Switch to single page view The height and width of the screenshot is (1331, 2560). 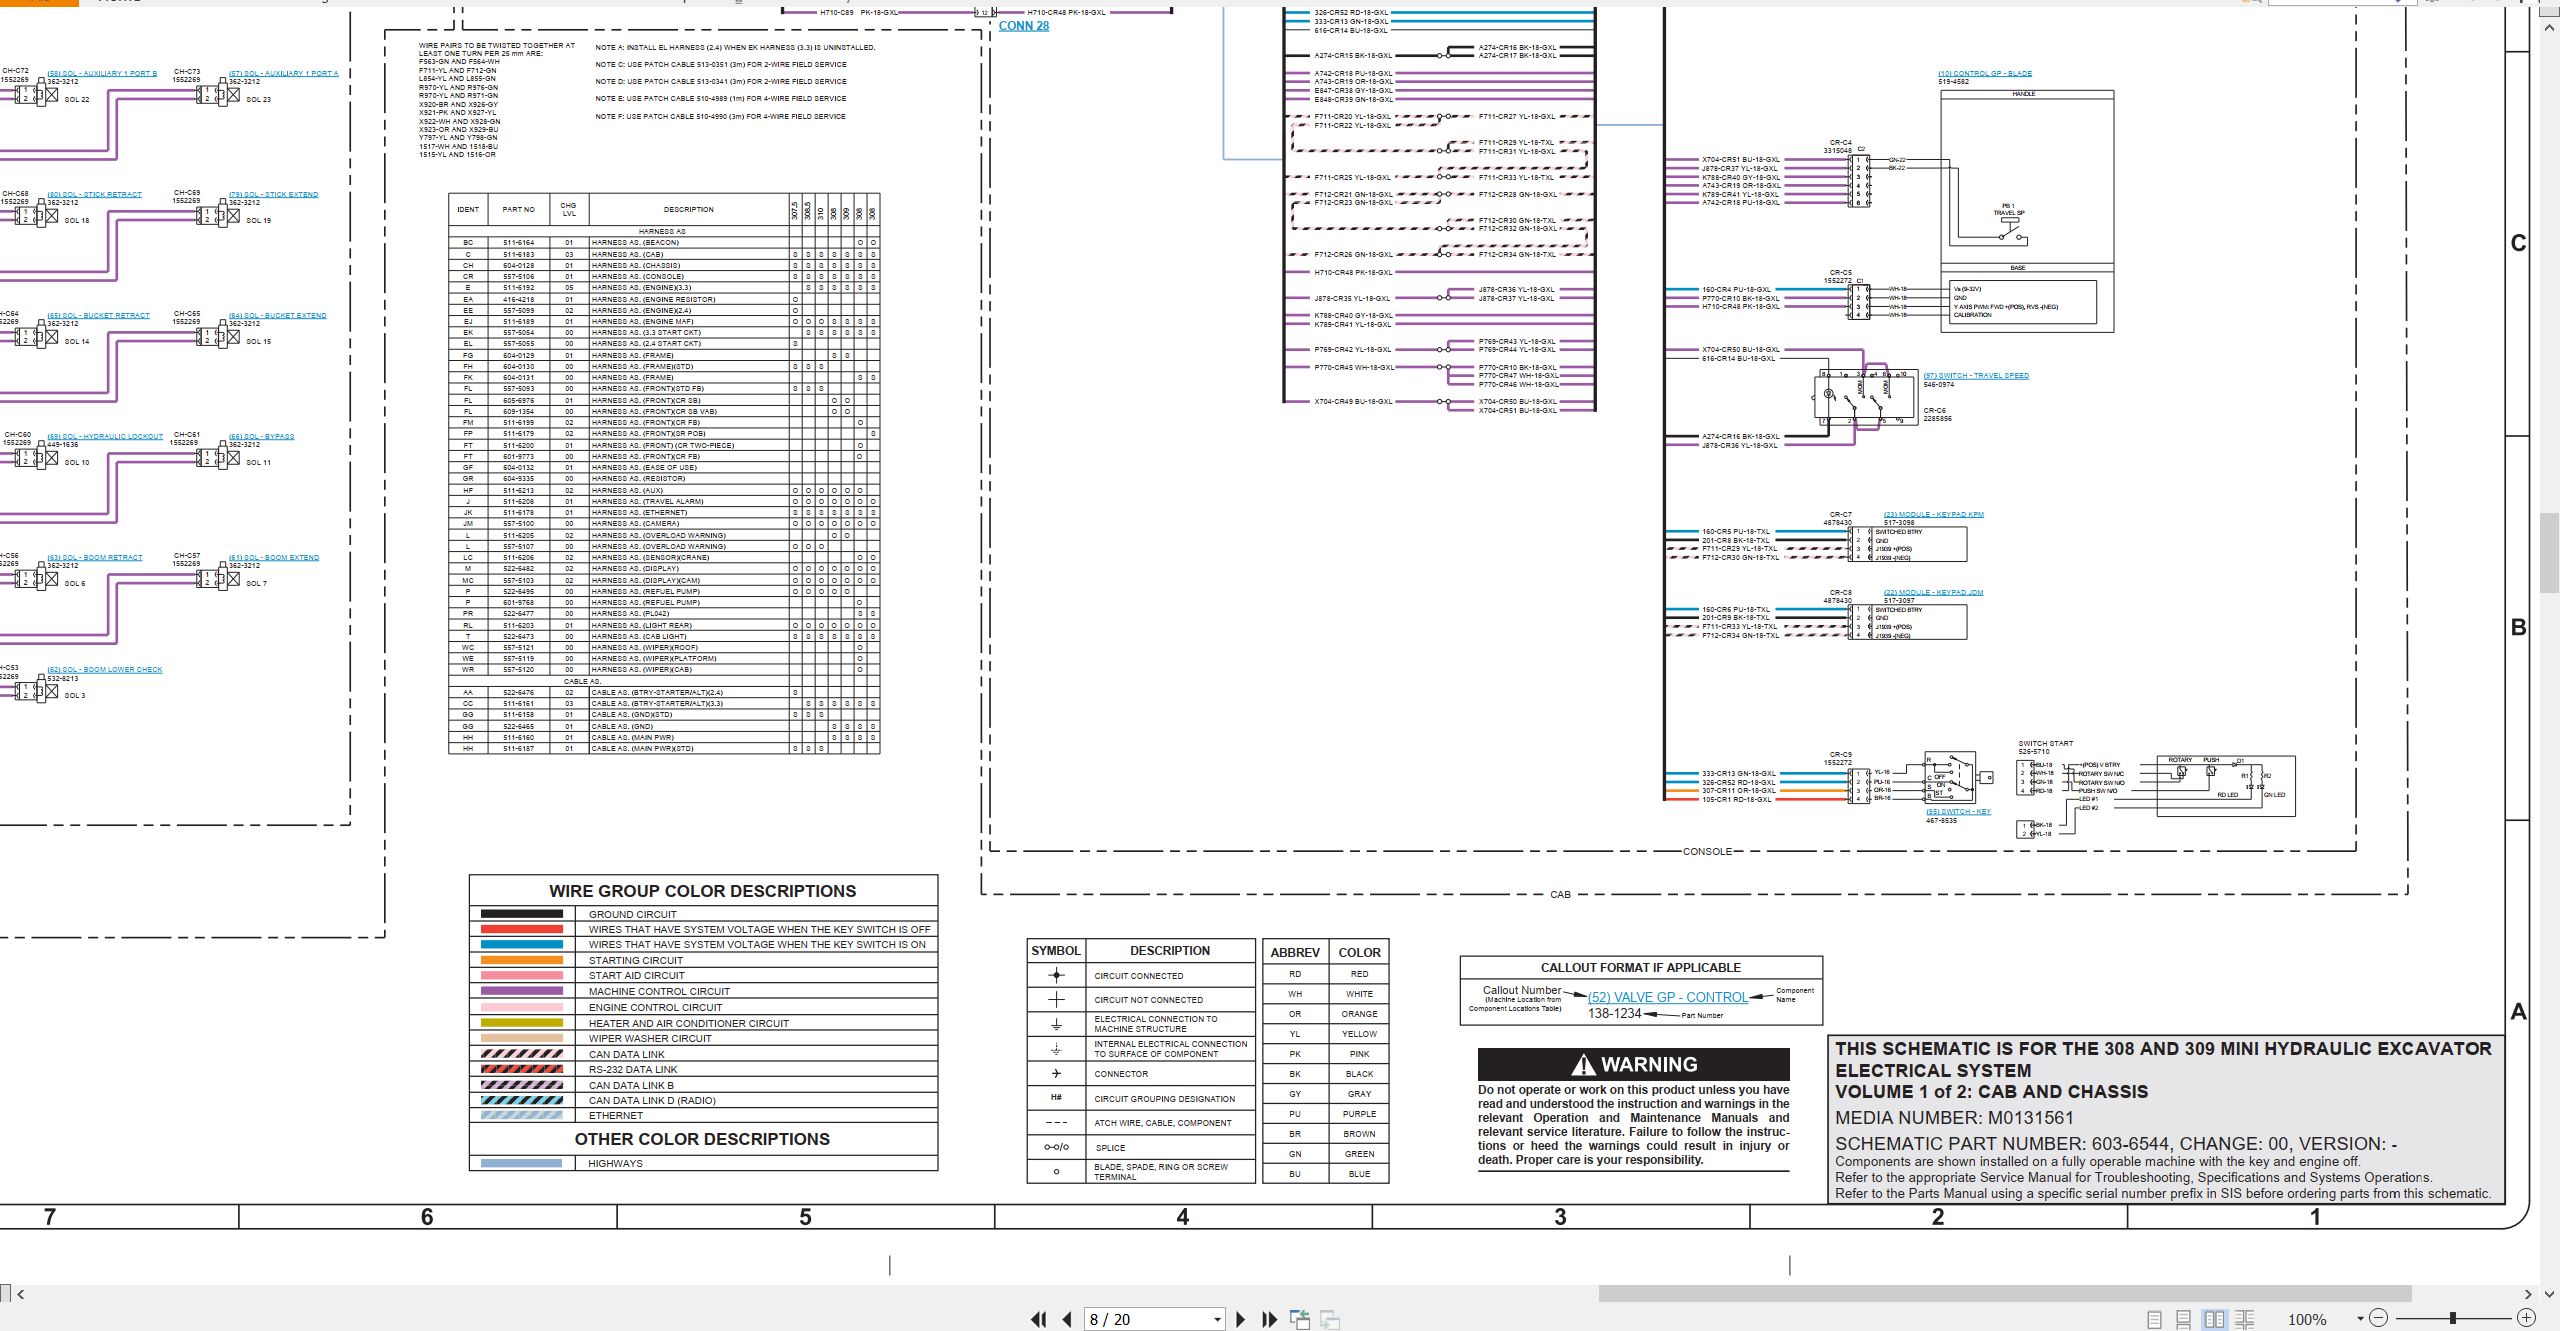tap(2155, 1319)
